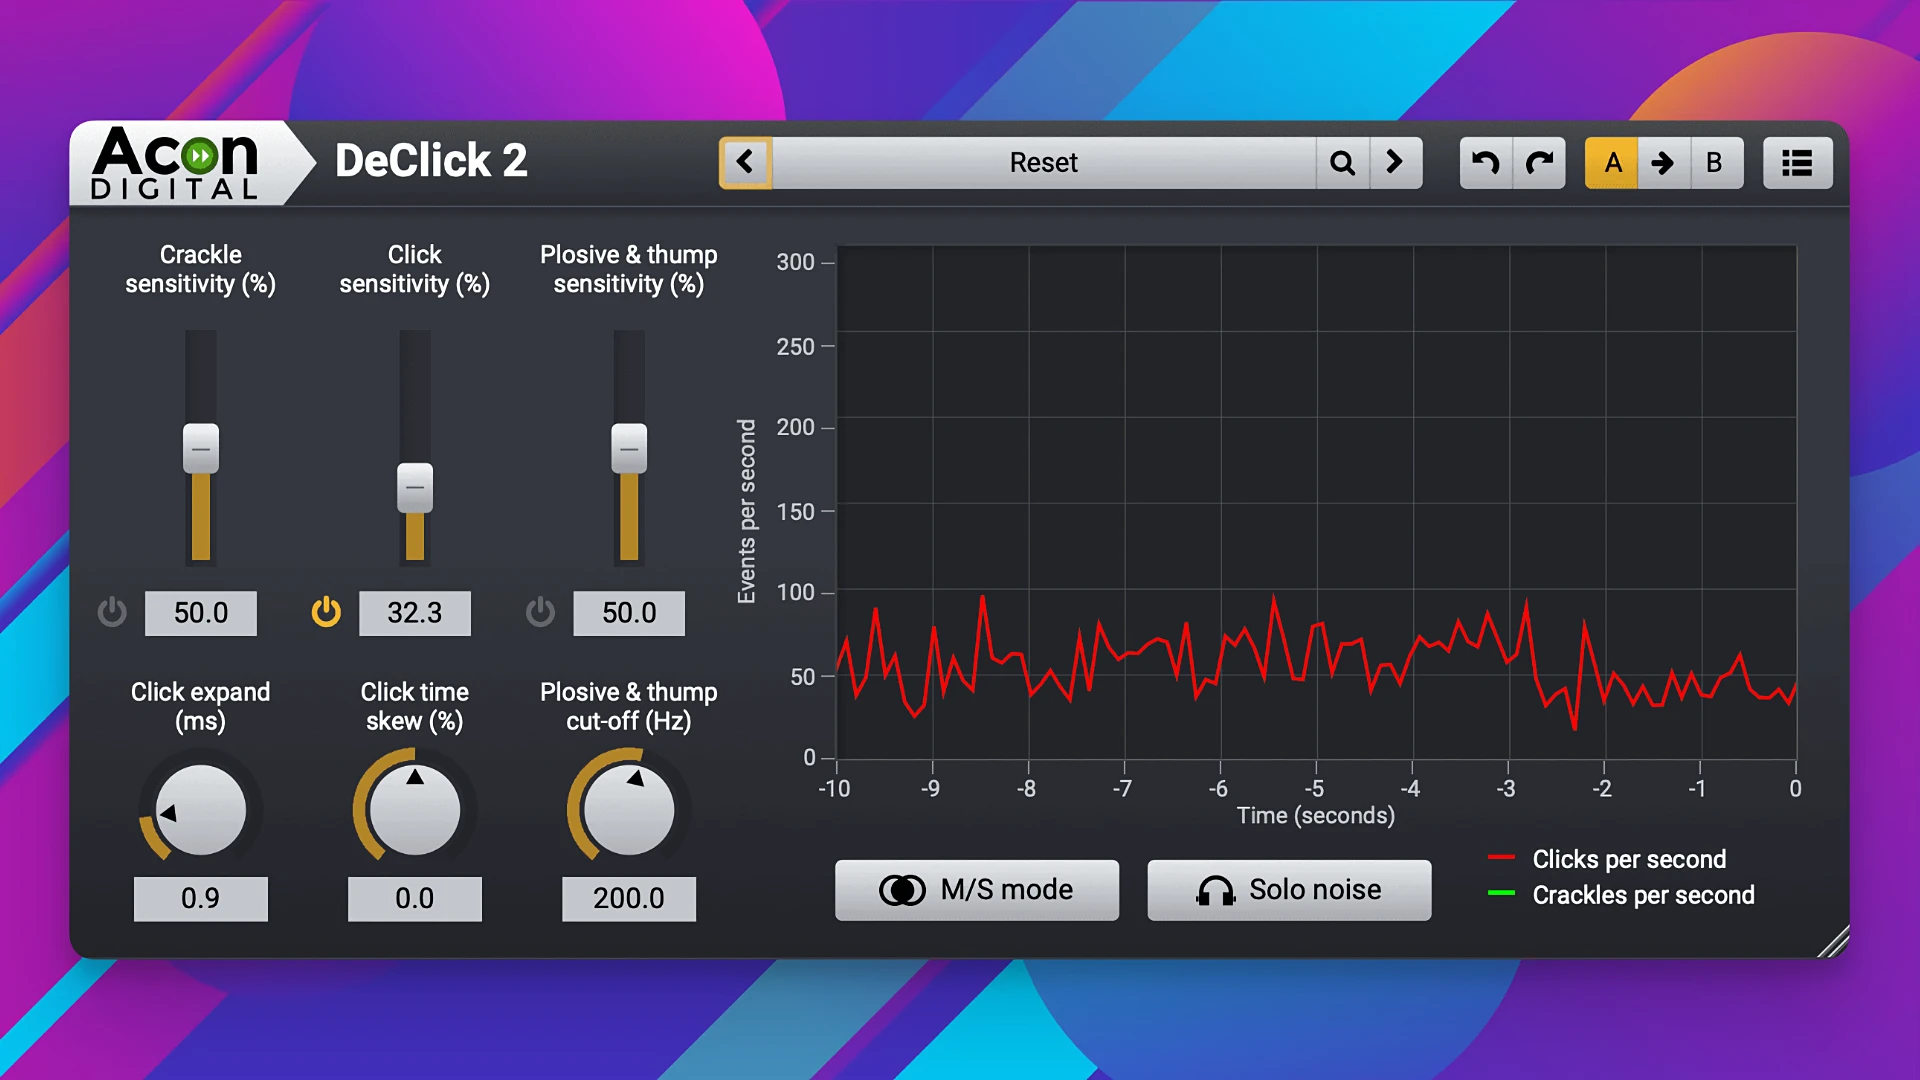Click the Events per second axis label
This screenshot has width=1920, height=1080.
747,511
